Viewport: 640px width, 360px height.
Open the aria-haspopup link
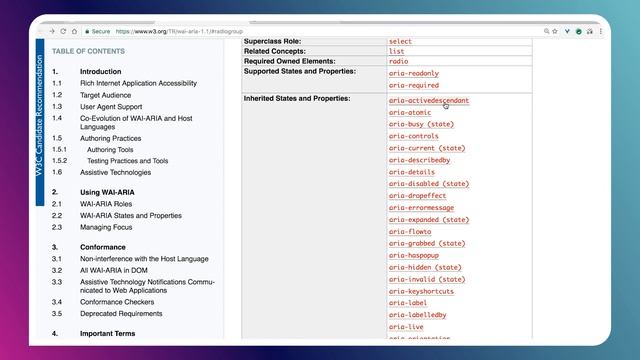pyautogui.click(x=413, y=256)
